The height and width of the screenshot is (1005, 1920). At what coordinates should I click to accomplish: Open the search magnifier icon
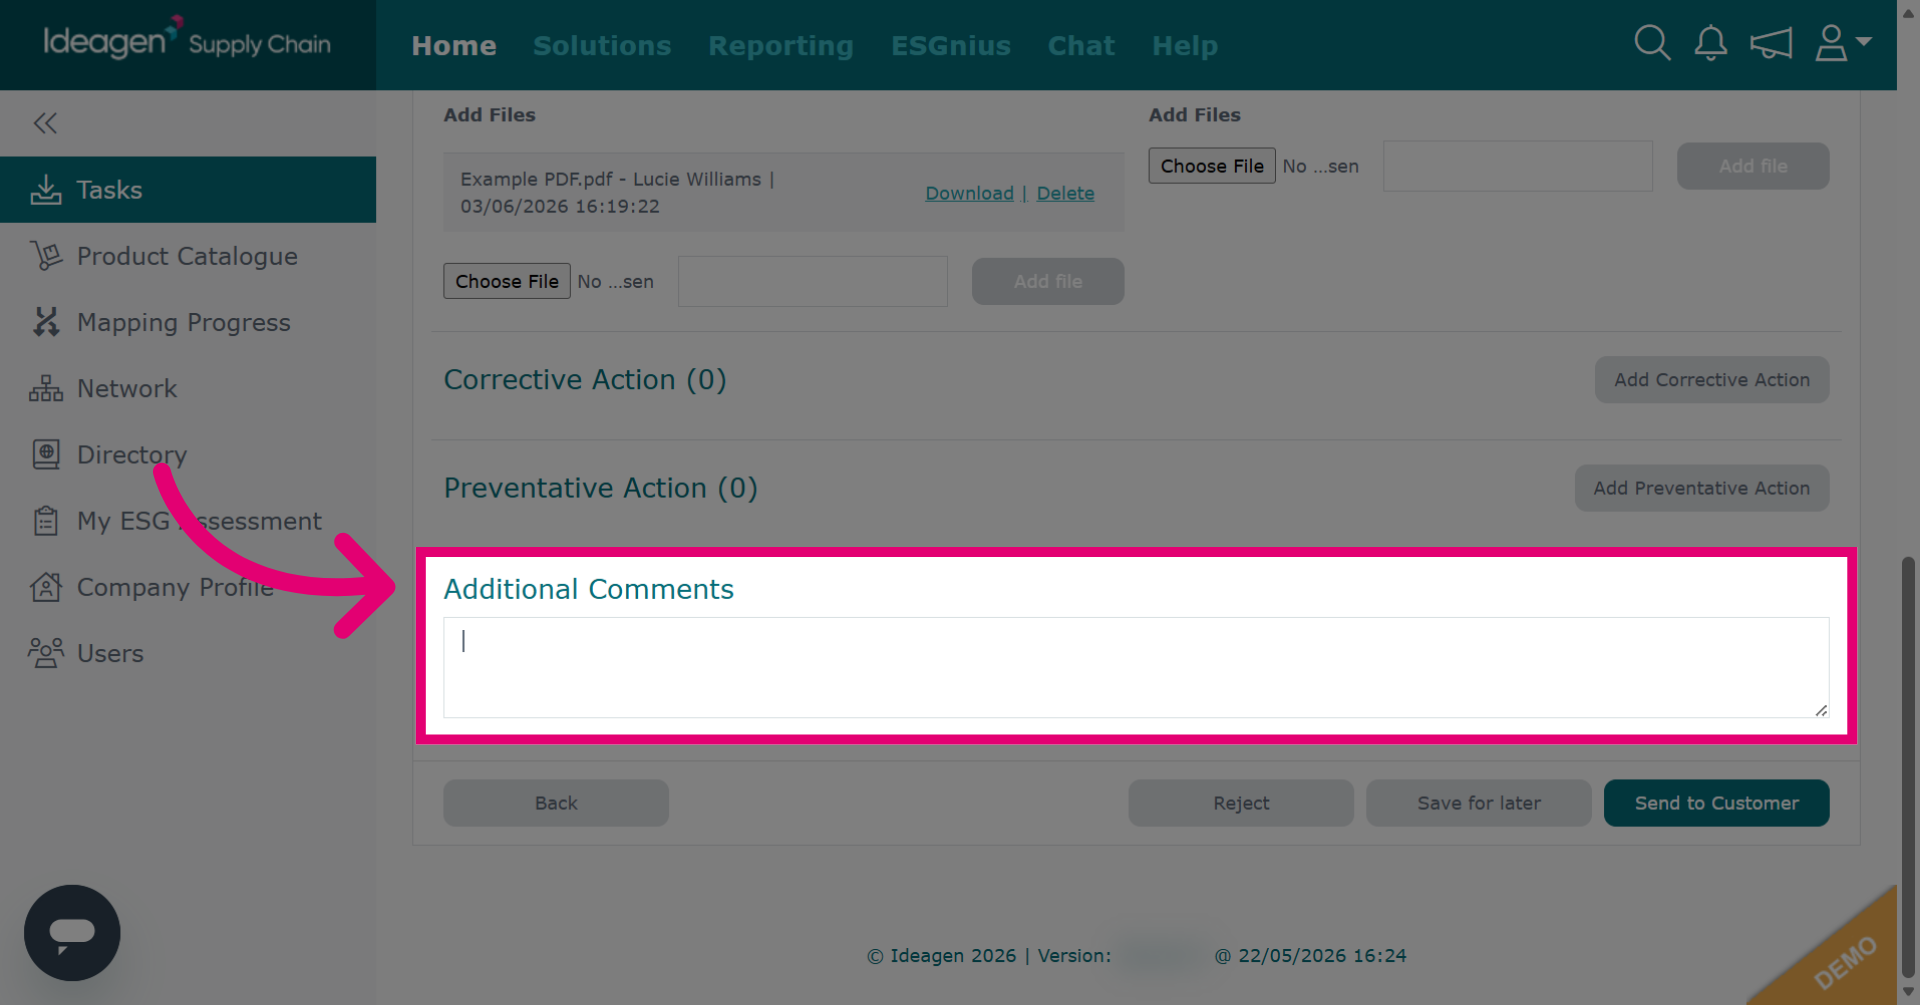[1652, 44]
